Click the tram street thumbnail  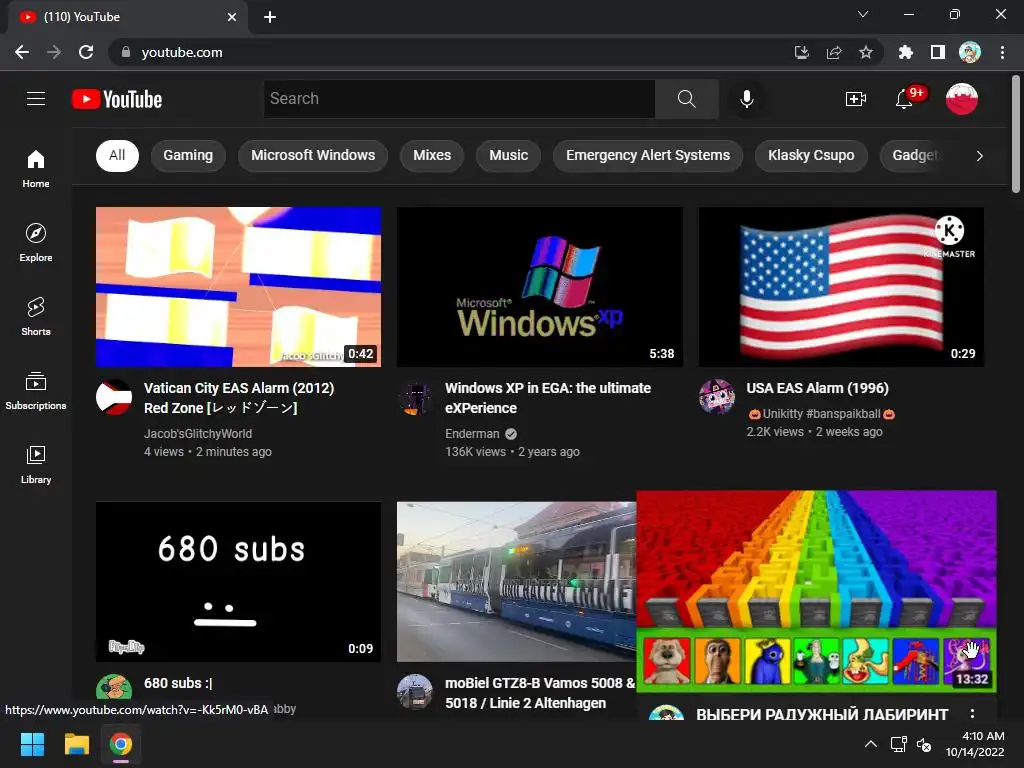(517, 582)
